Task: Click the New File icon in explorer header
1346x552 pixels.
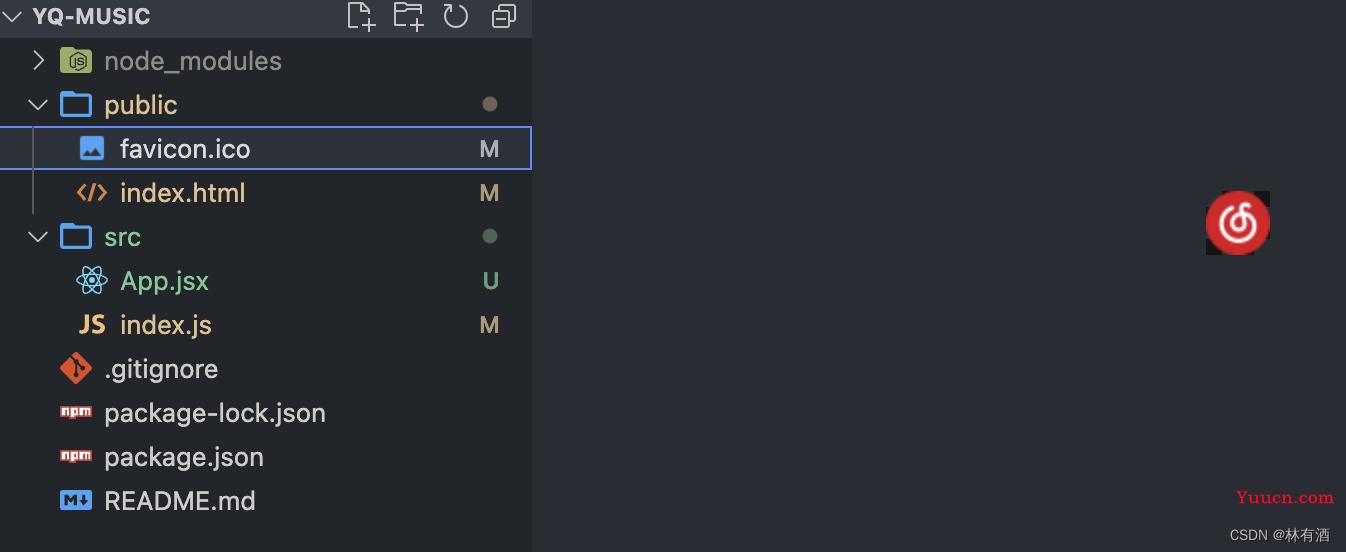Action: [361, 16]
